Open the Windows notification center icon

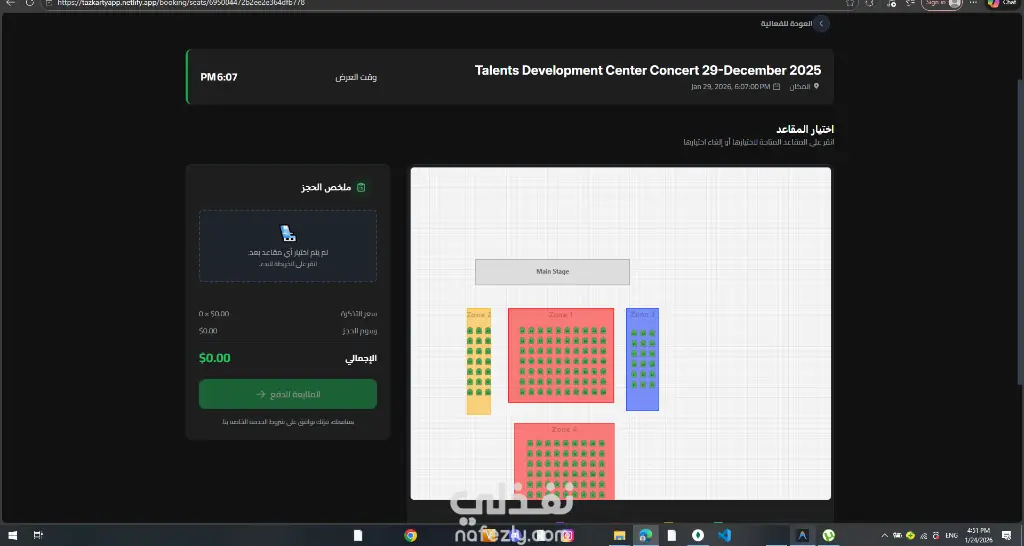[1006, 536]
